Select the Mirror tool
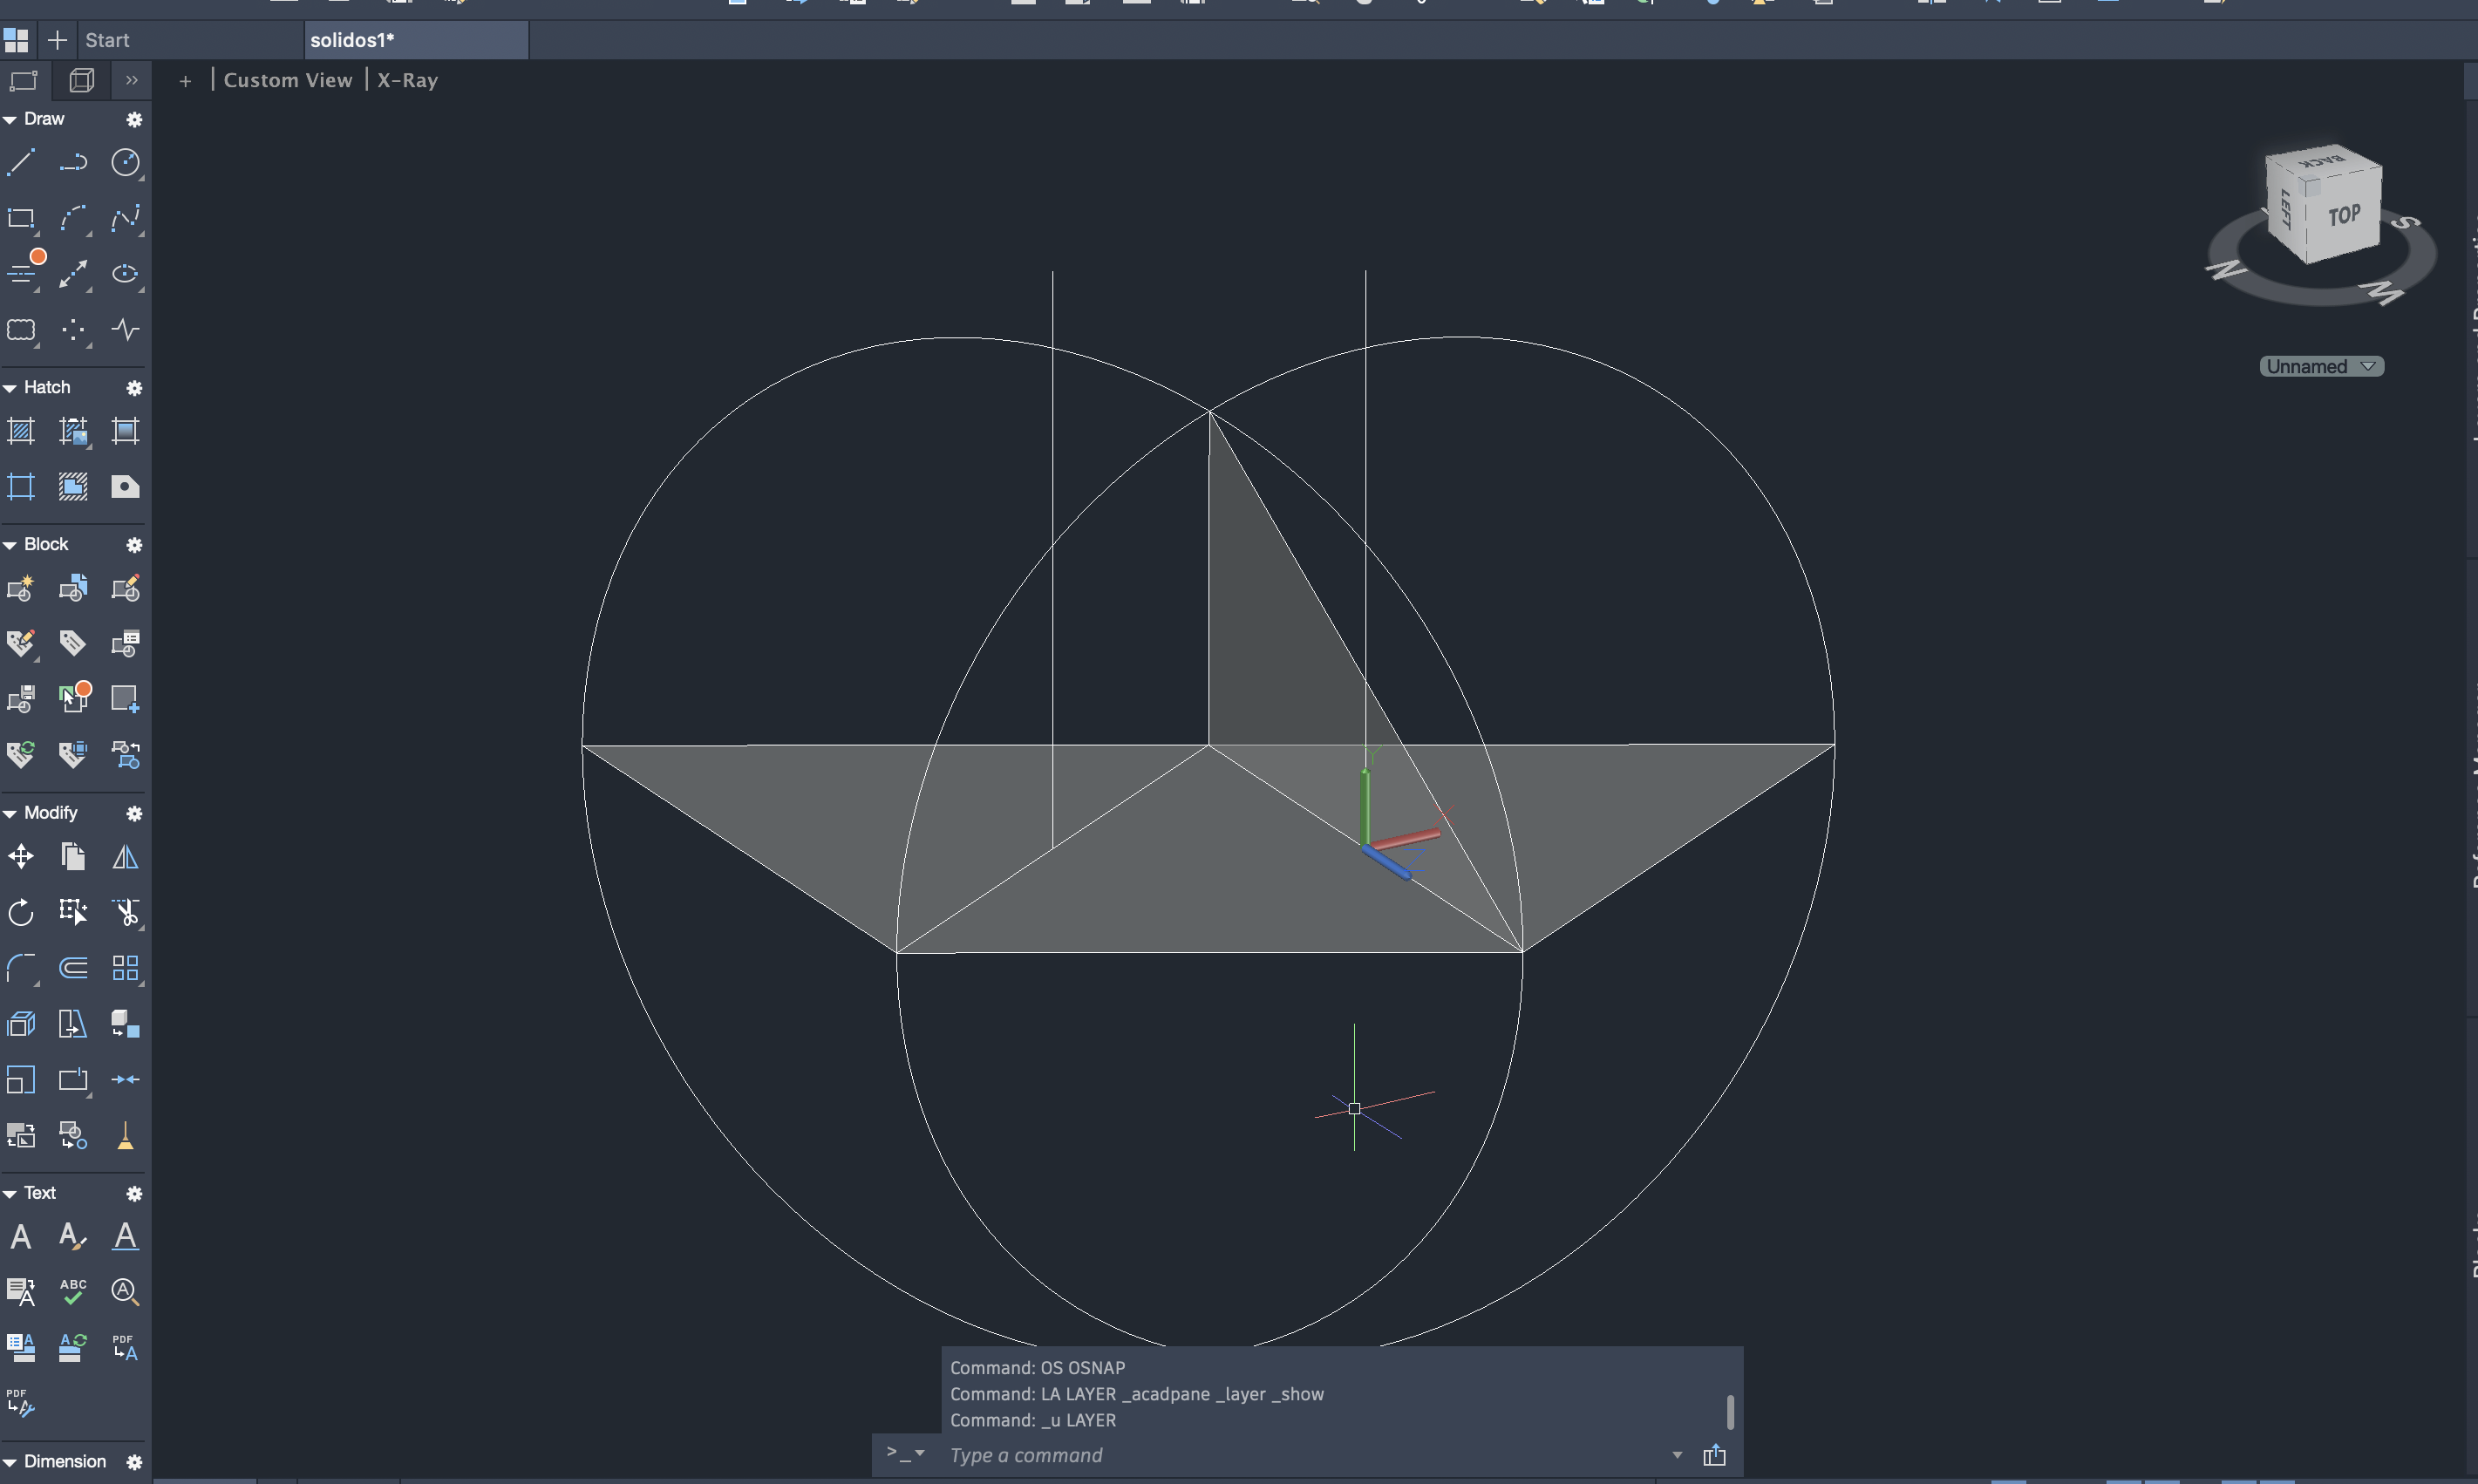 125,857
